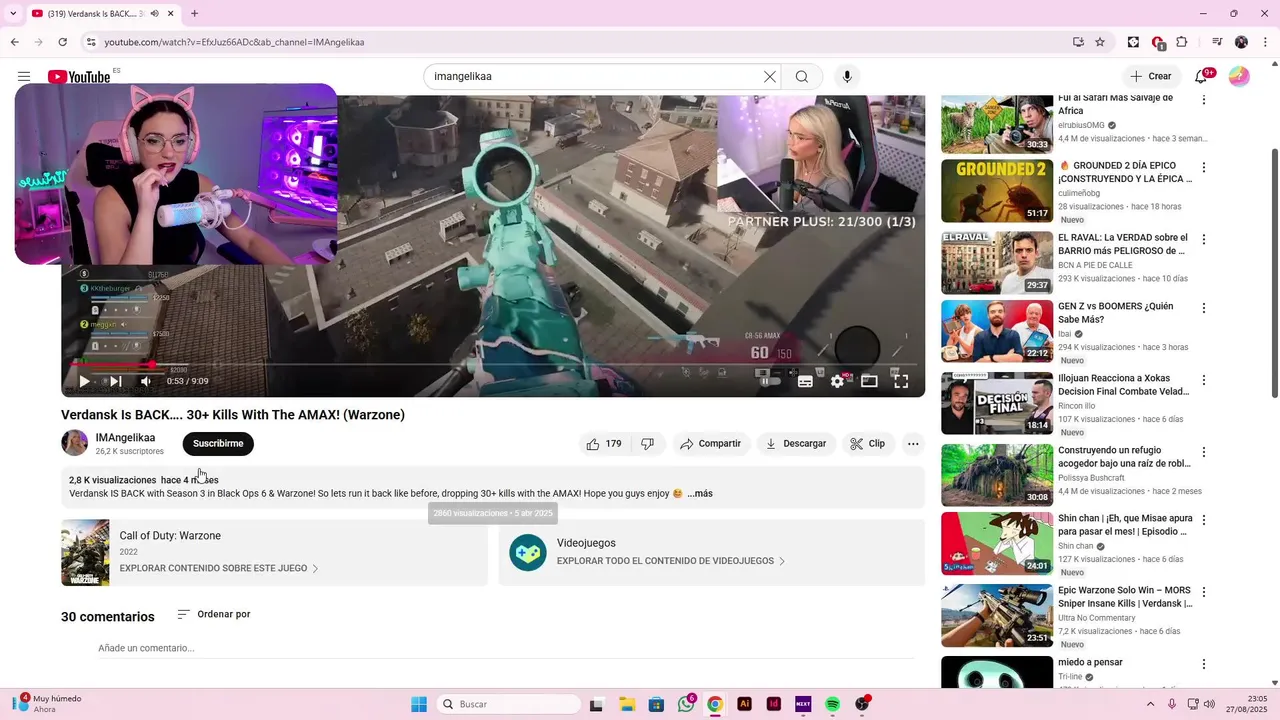Image resolution: width=1280 pixels, height=720 pixels.
Task: Open the notifications bell
Action: click(x=1203, y=77)
